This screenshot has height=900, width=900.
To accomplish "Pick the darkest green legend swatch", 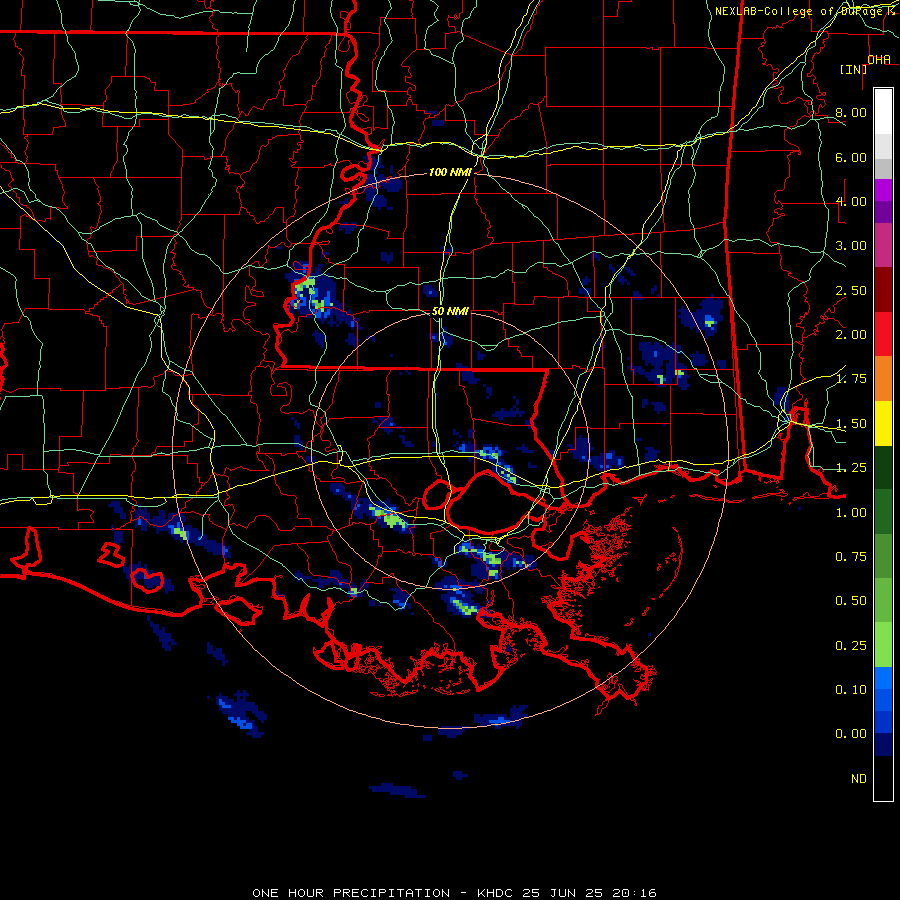I will pos(883,467).
